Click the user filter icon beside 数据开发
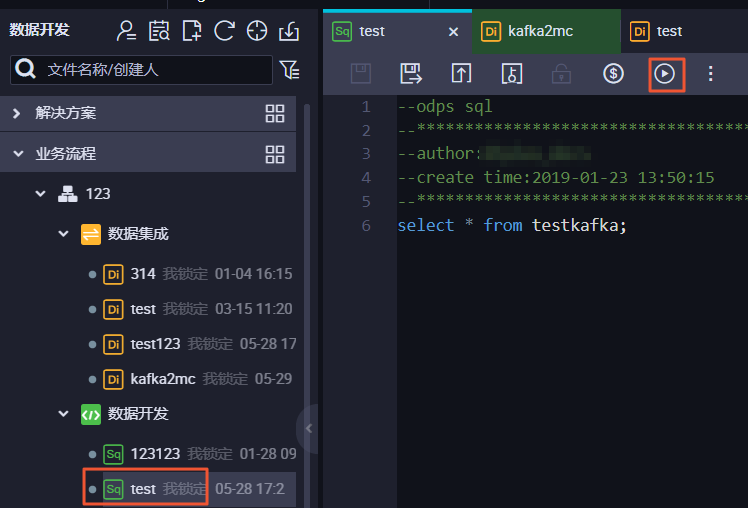Viewport: 748px width, 508px height. point(126,31)
